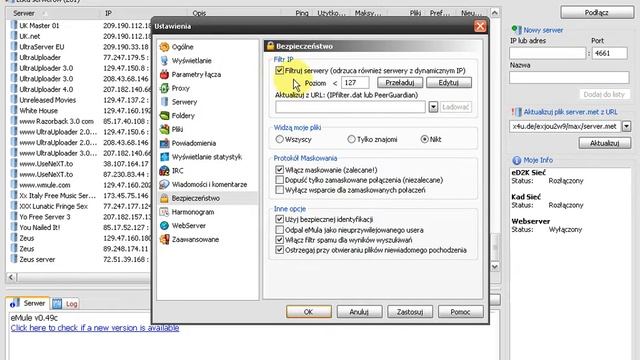Toggle Filtruj serwery checkbox

point(279,70)
